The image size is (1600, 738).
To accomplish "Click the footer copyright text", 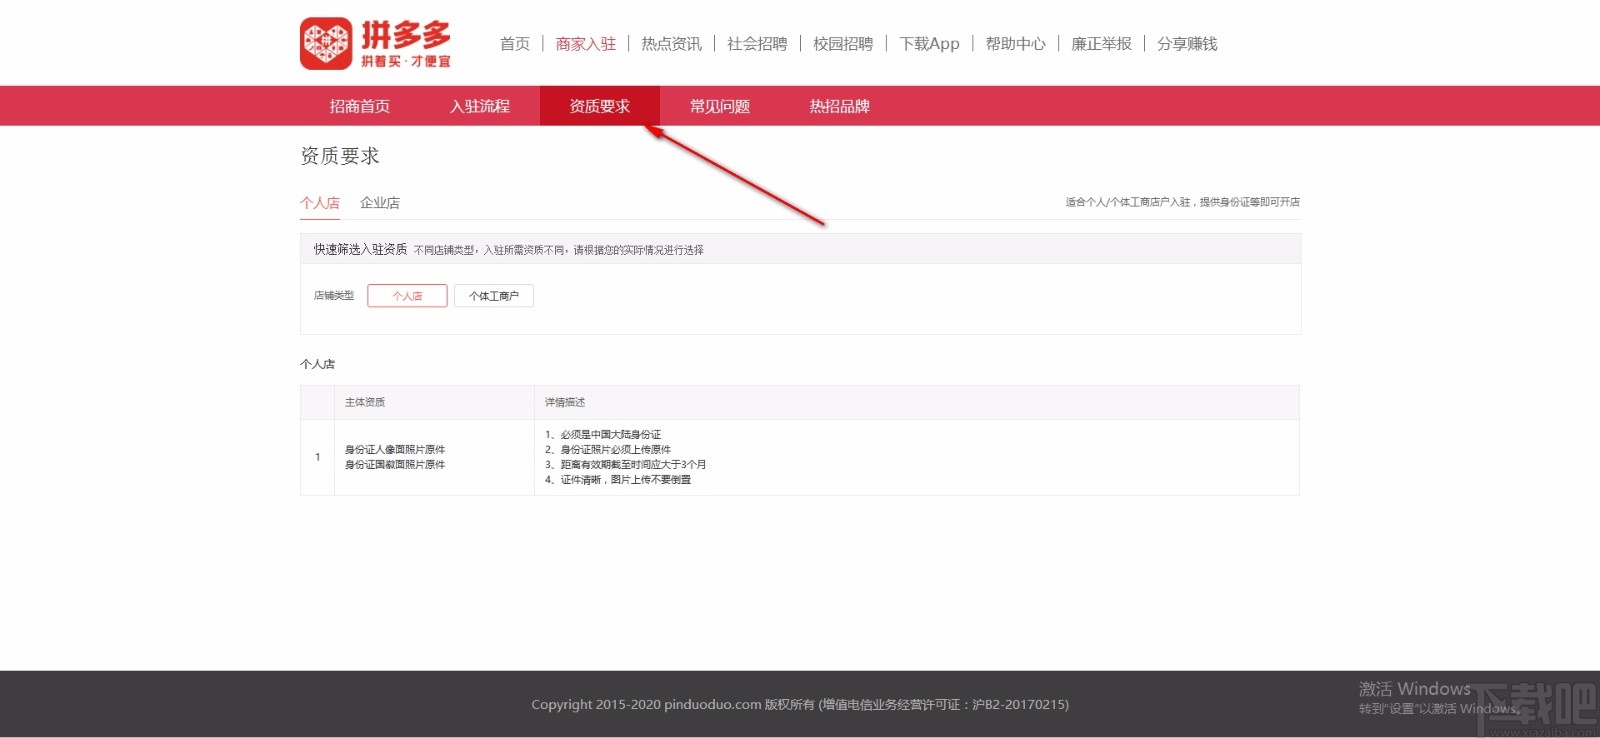I will click(800, 704).
